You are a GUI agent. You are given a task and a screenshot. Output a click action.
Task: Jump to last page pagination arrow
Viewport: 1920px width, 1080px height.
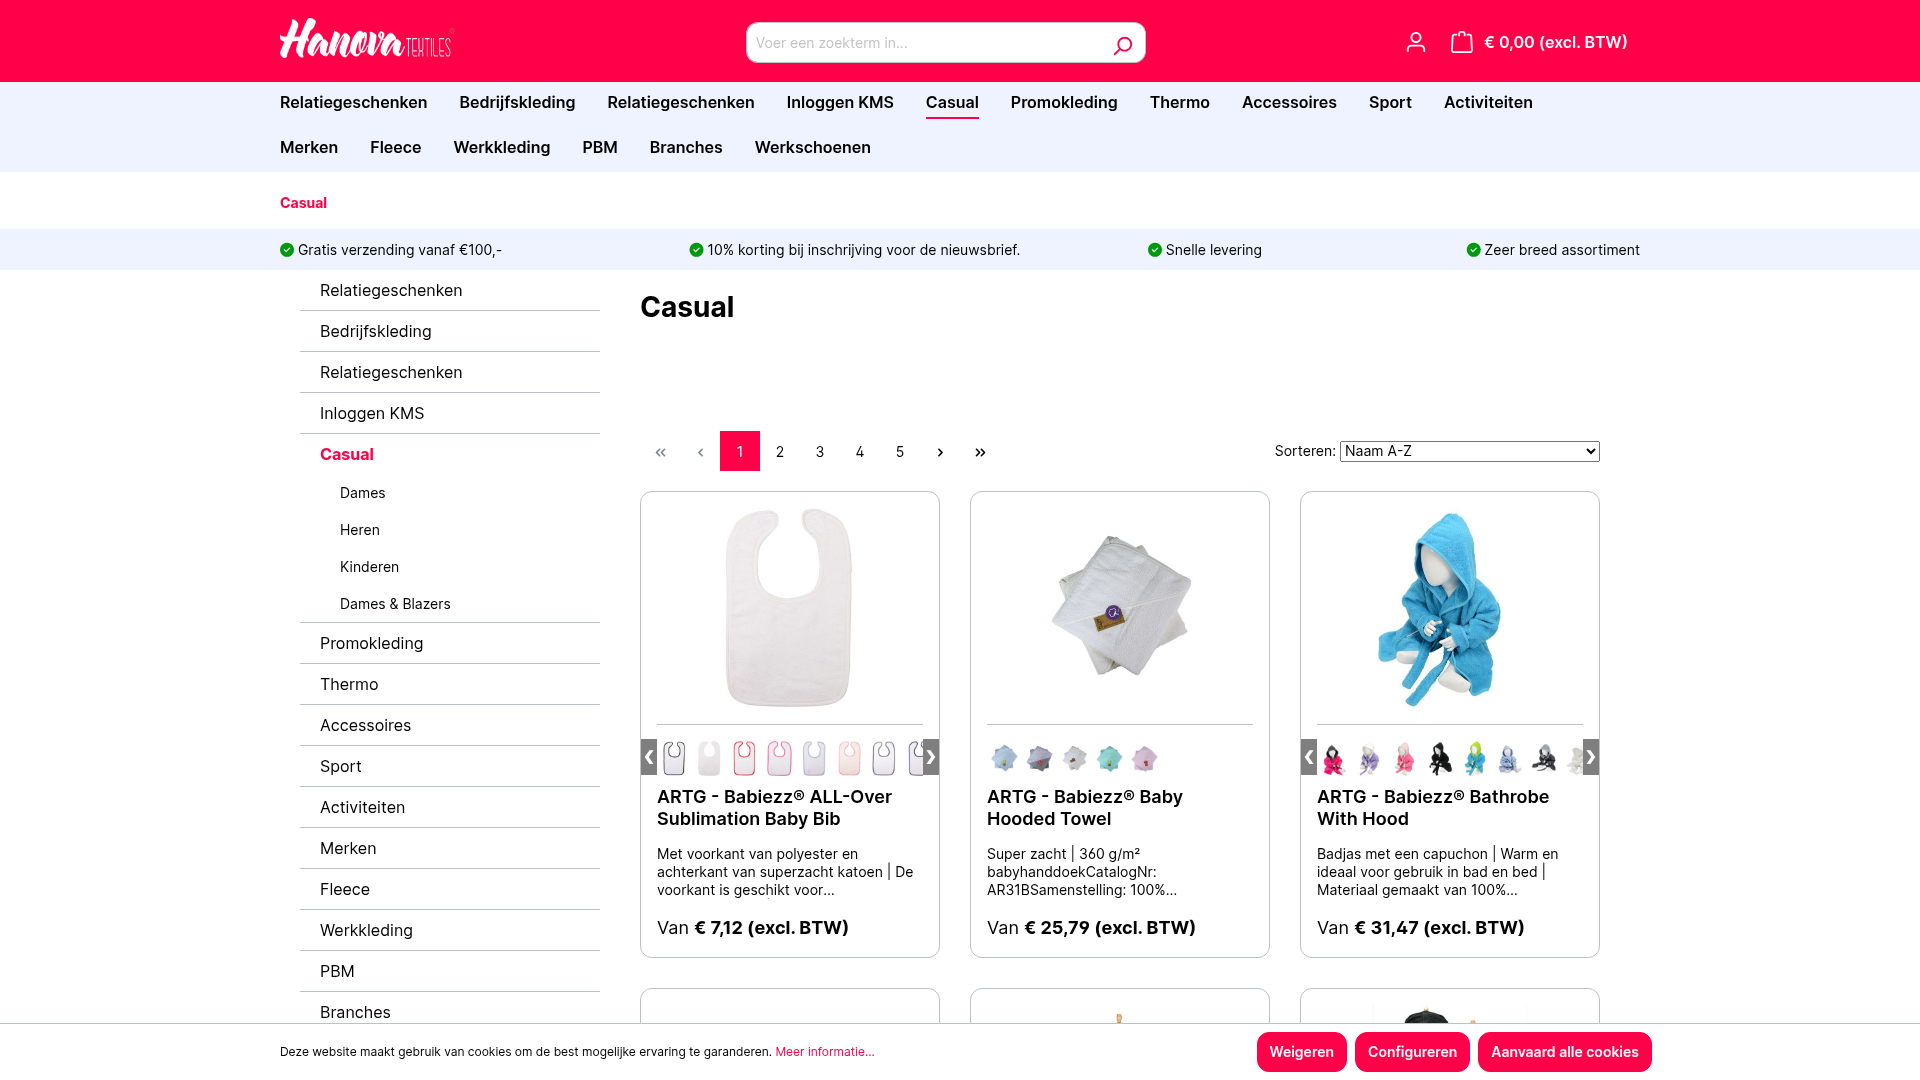(980, 452)
